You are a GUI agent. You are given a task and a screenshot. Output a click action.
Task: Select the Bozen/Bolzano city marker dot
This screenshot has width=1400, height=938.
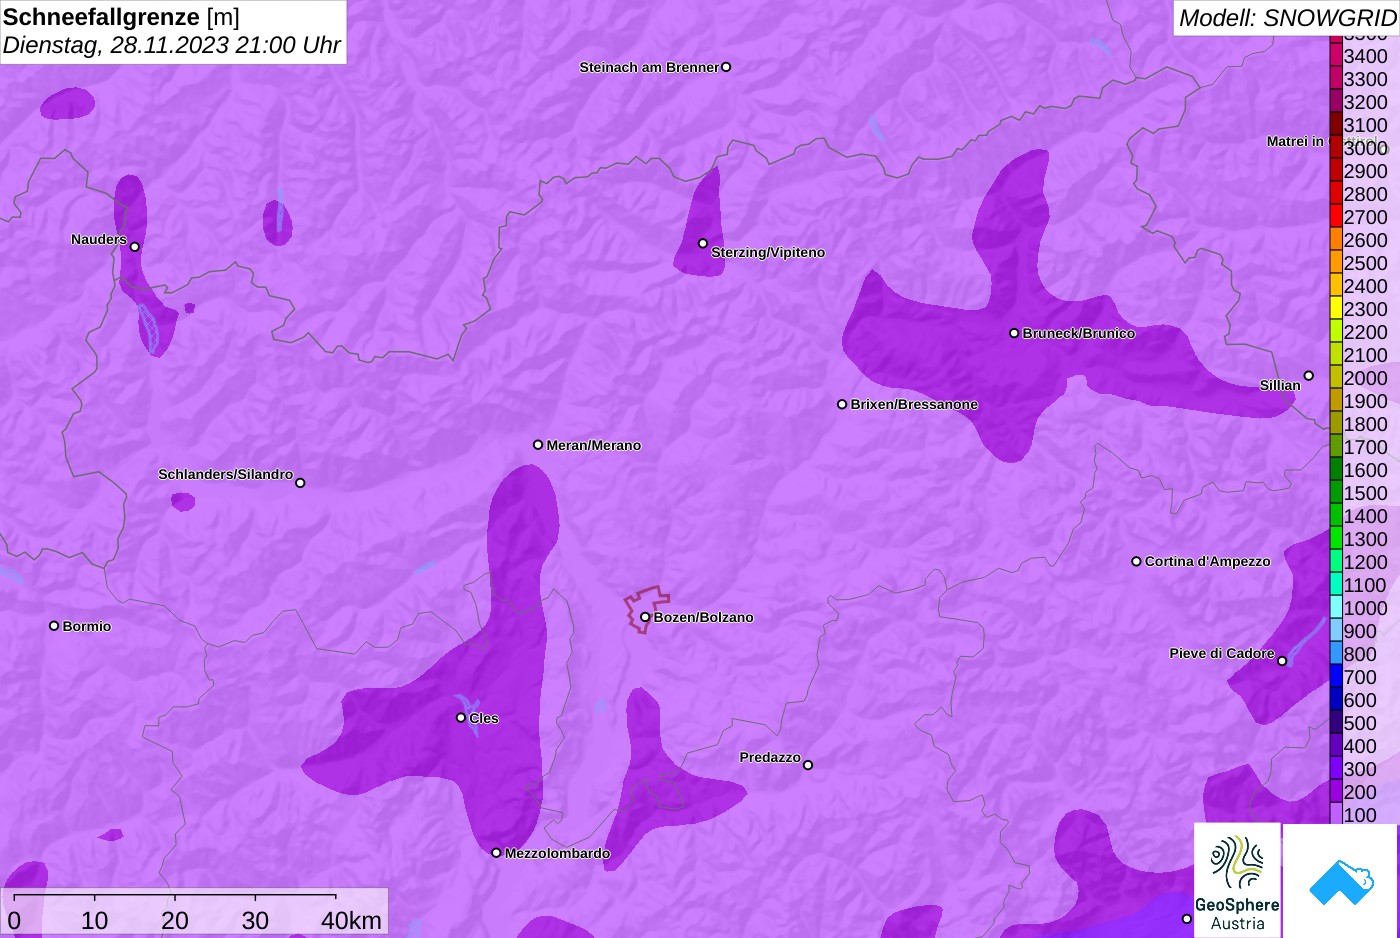pos(645,617)
